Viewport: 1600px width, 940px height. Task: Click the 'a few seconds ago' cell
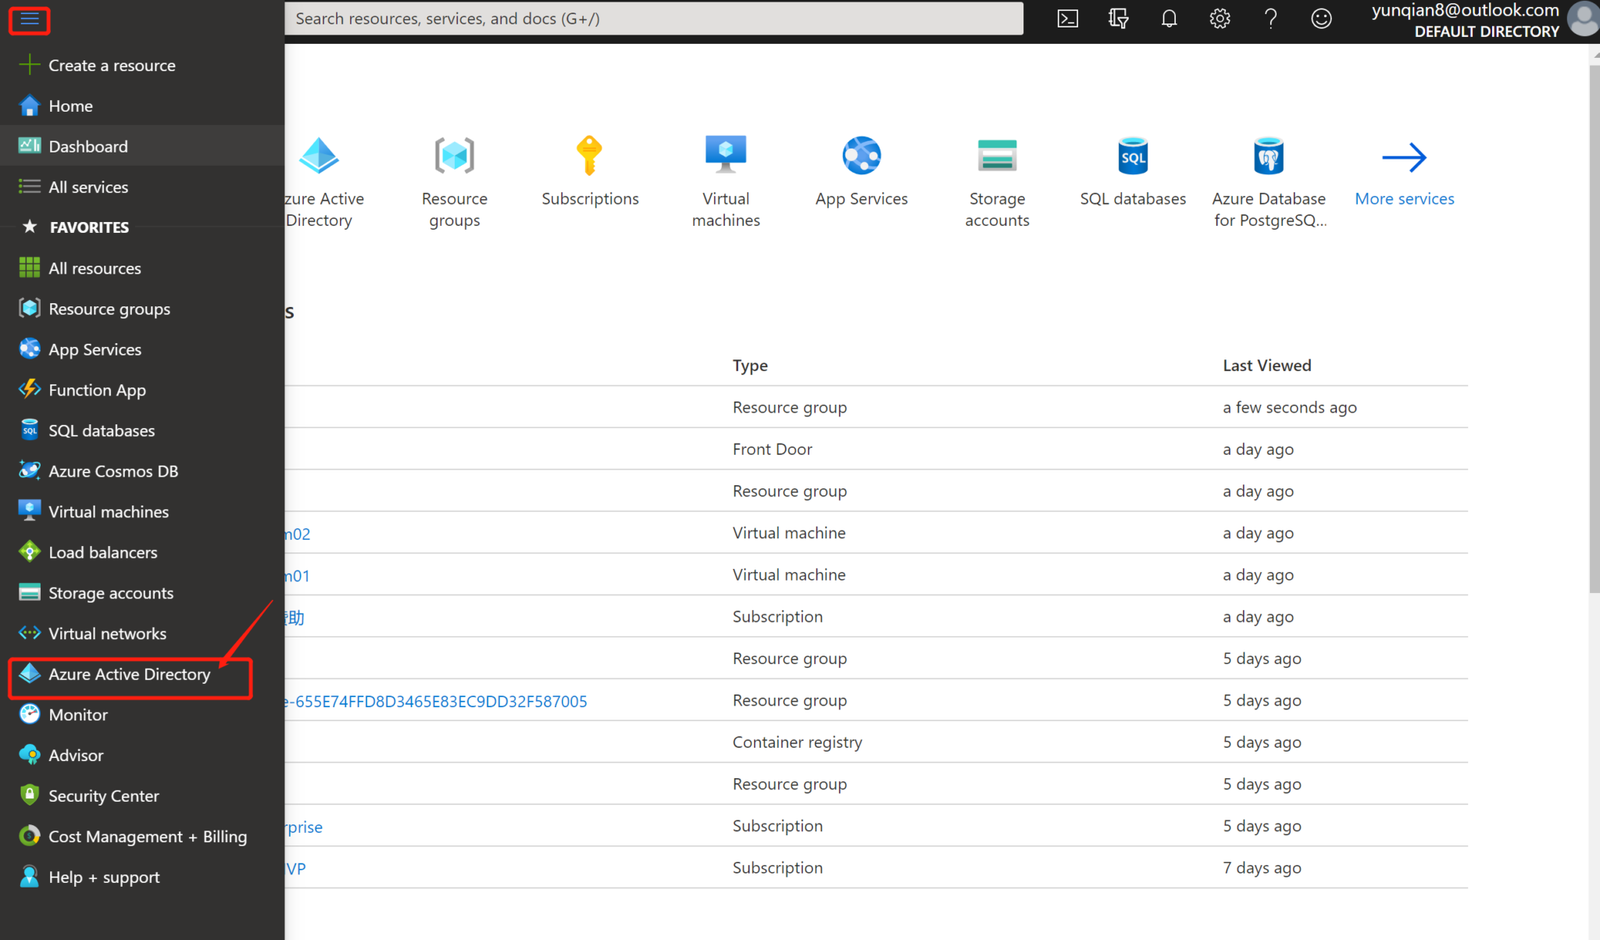pos(1290,407)
